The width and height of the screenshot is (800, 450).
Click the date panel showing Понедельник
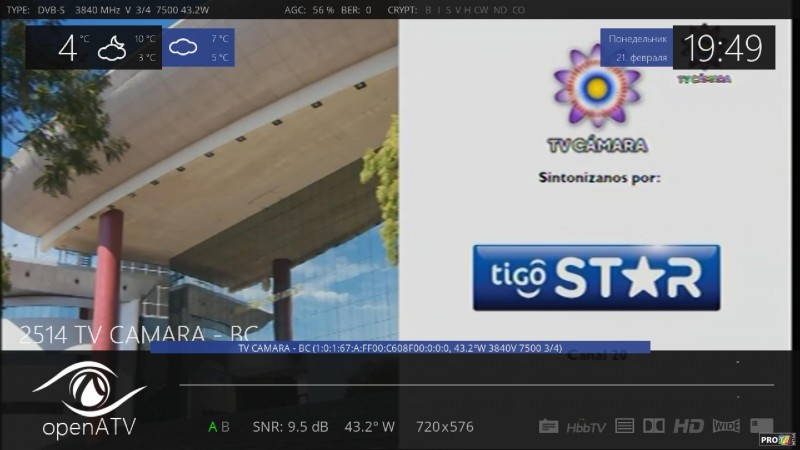[635, 47]
